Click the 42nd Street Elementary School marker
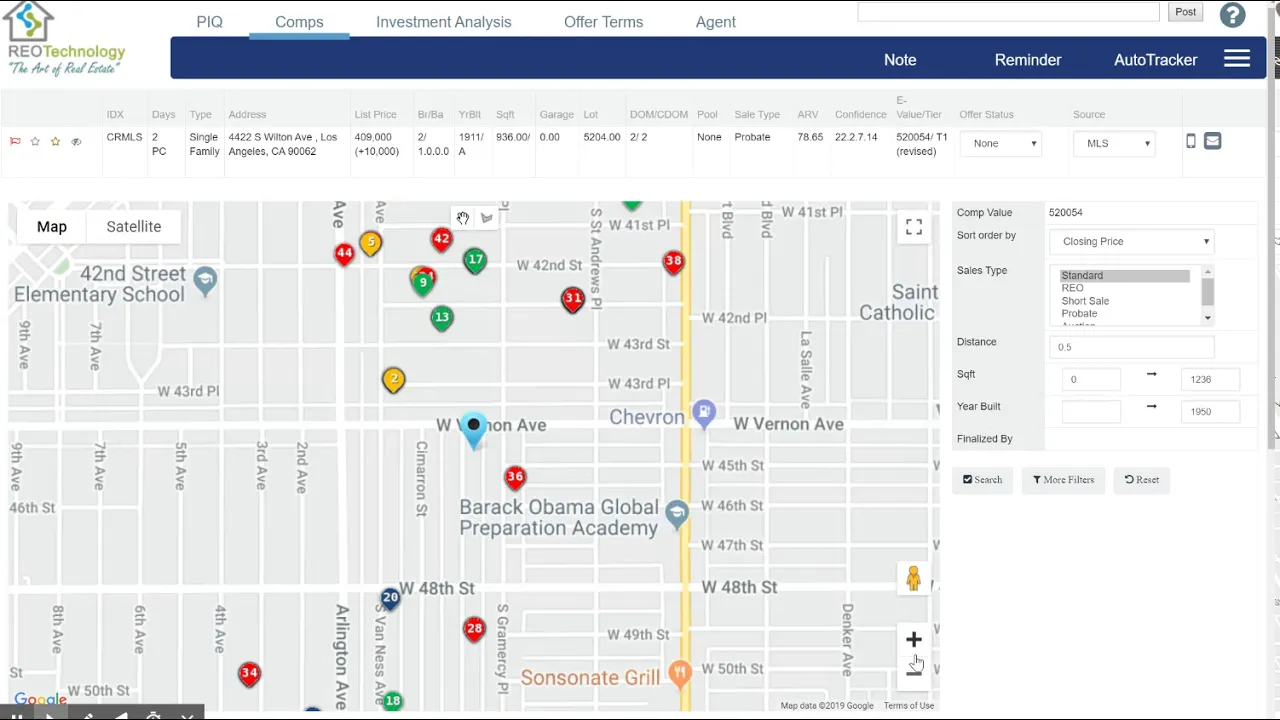 (206, 281)
